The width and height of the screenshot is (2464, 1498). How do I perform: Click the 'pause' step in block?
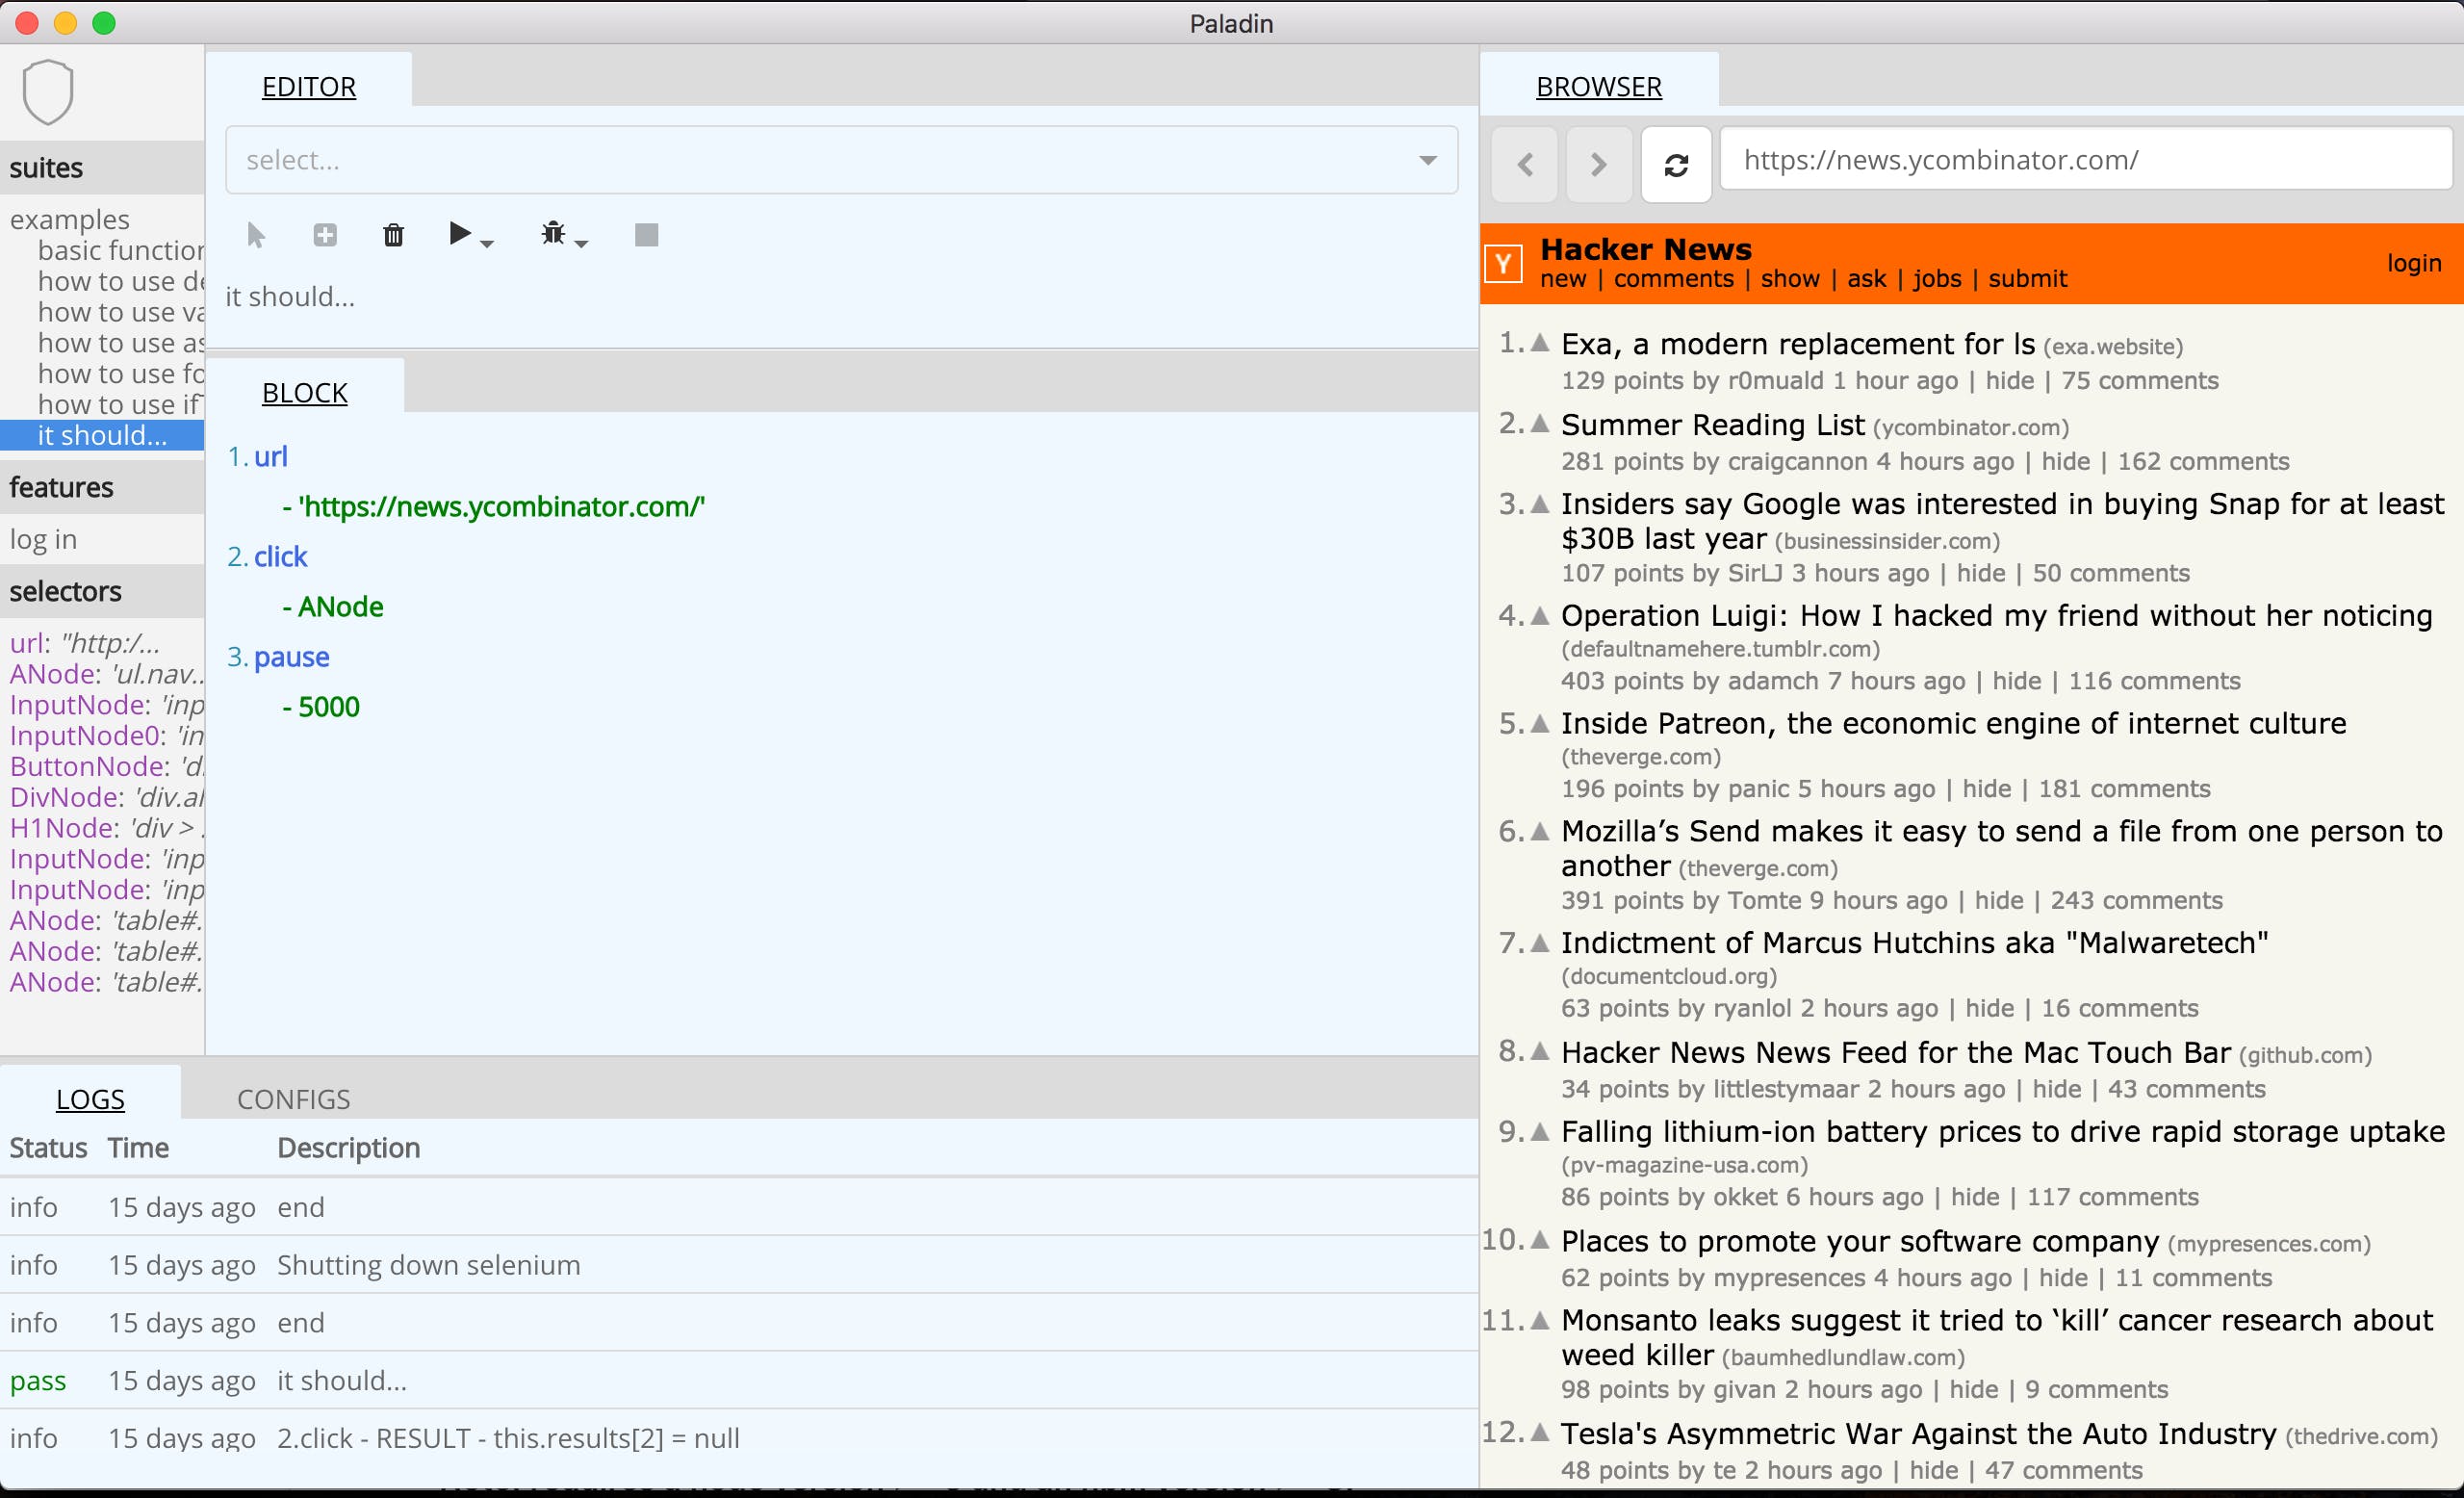coord(291,656)
